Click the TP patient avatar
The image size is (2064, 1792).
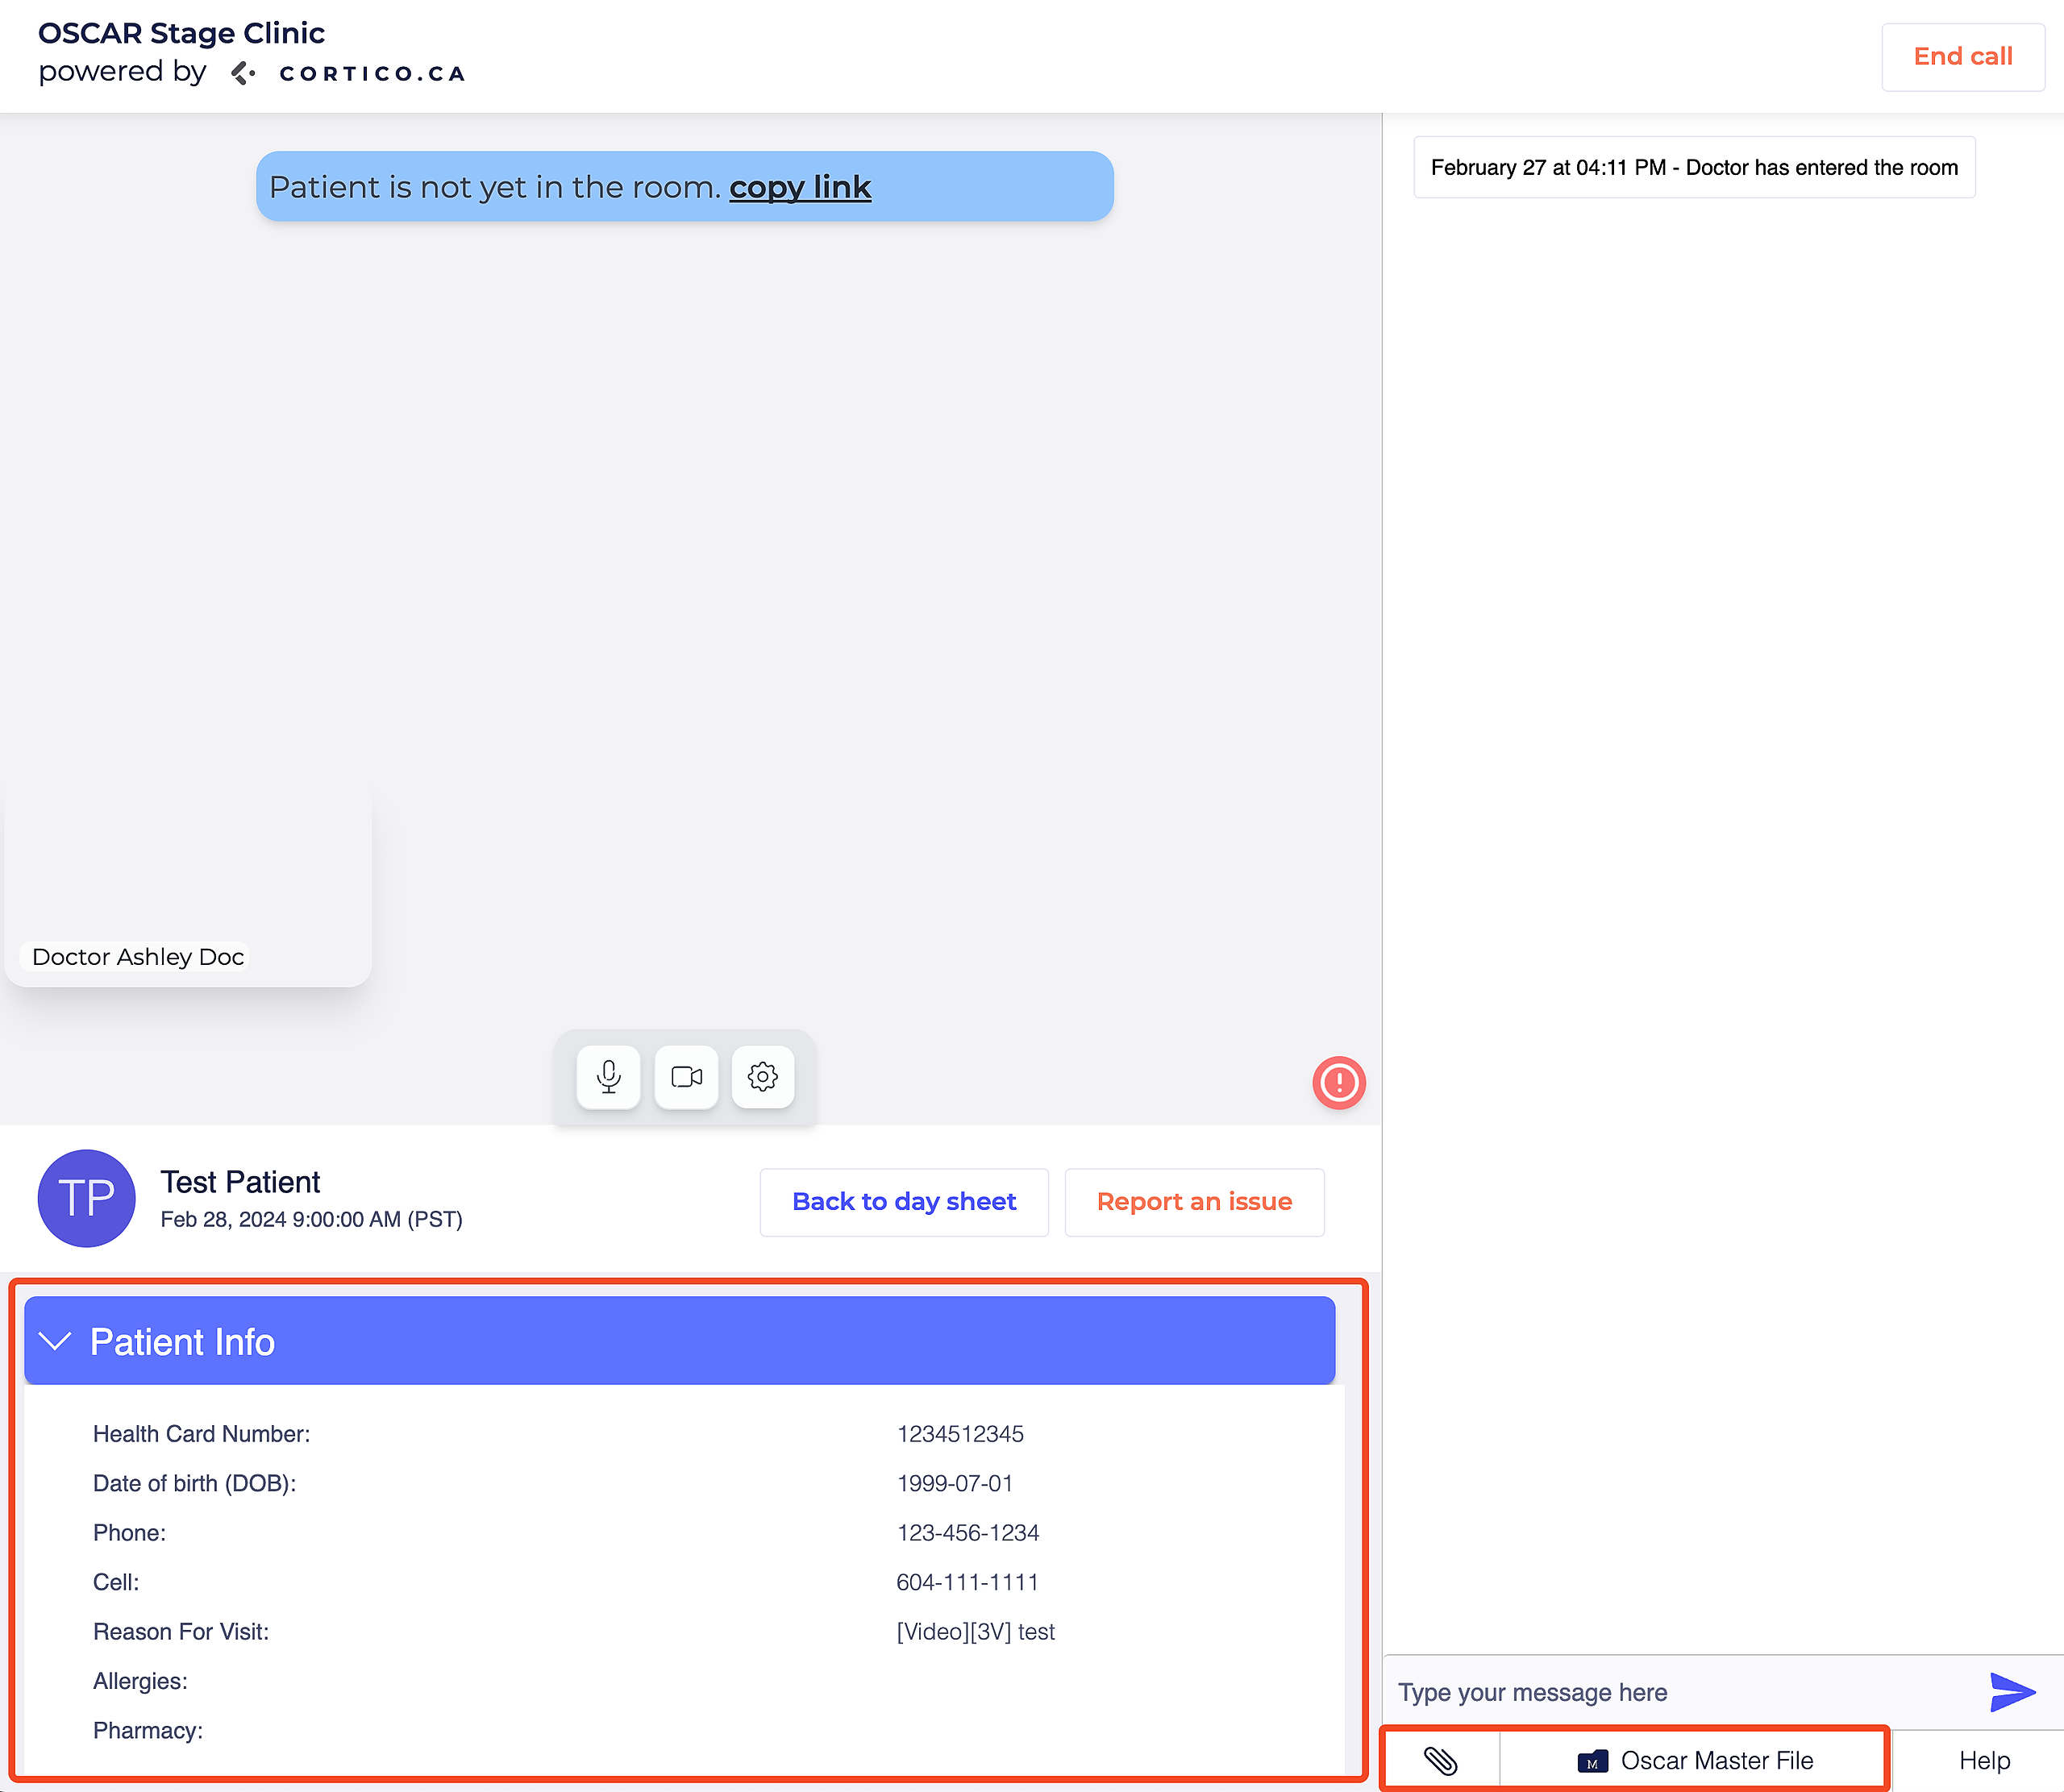[87, 1198]
